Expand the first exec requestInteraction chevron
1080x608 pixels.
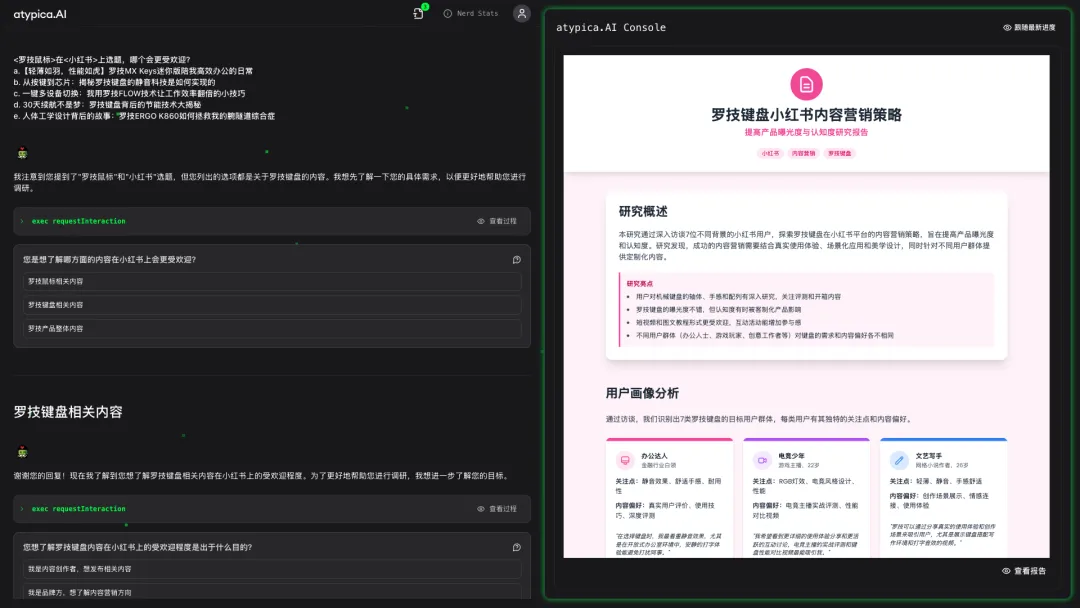23,221
